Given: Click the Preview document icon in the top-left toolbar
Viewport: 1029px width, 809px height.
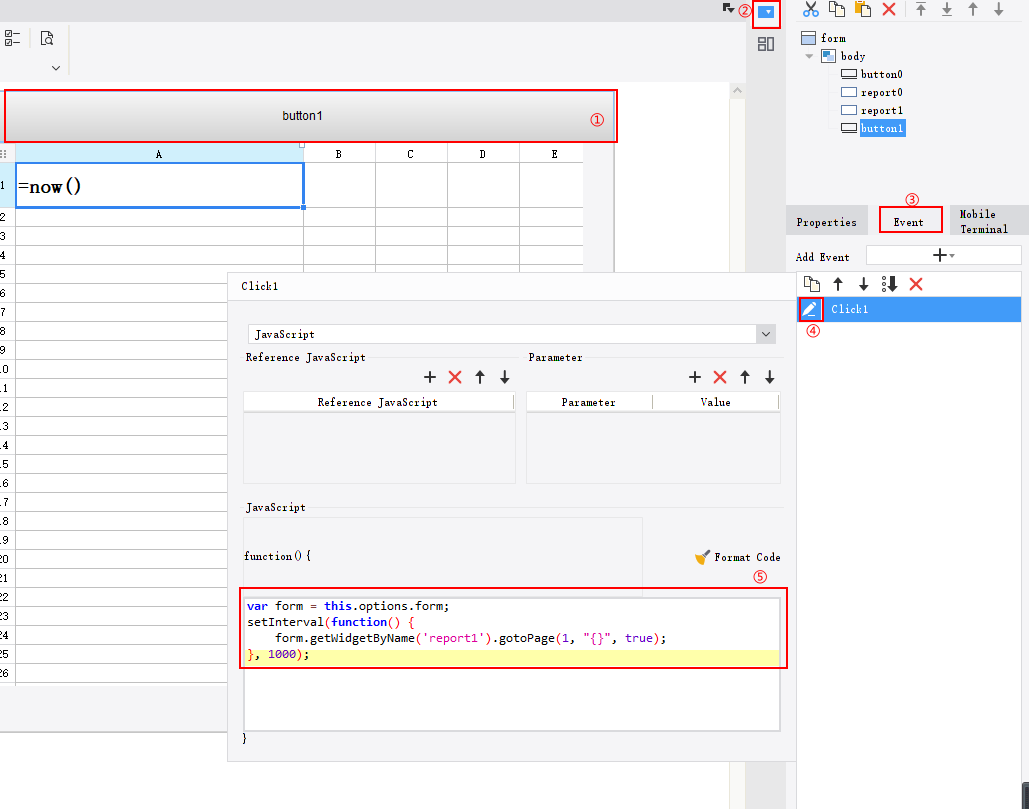Looking at the screenshot, I should tap(46, 36).
